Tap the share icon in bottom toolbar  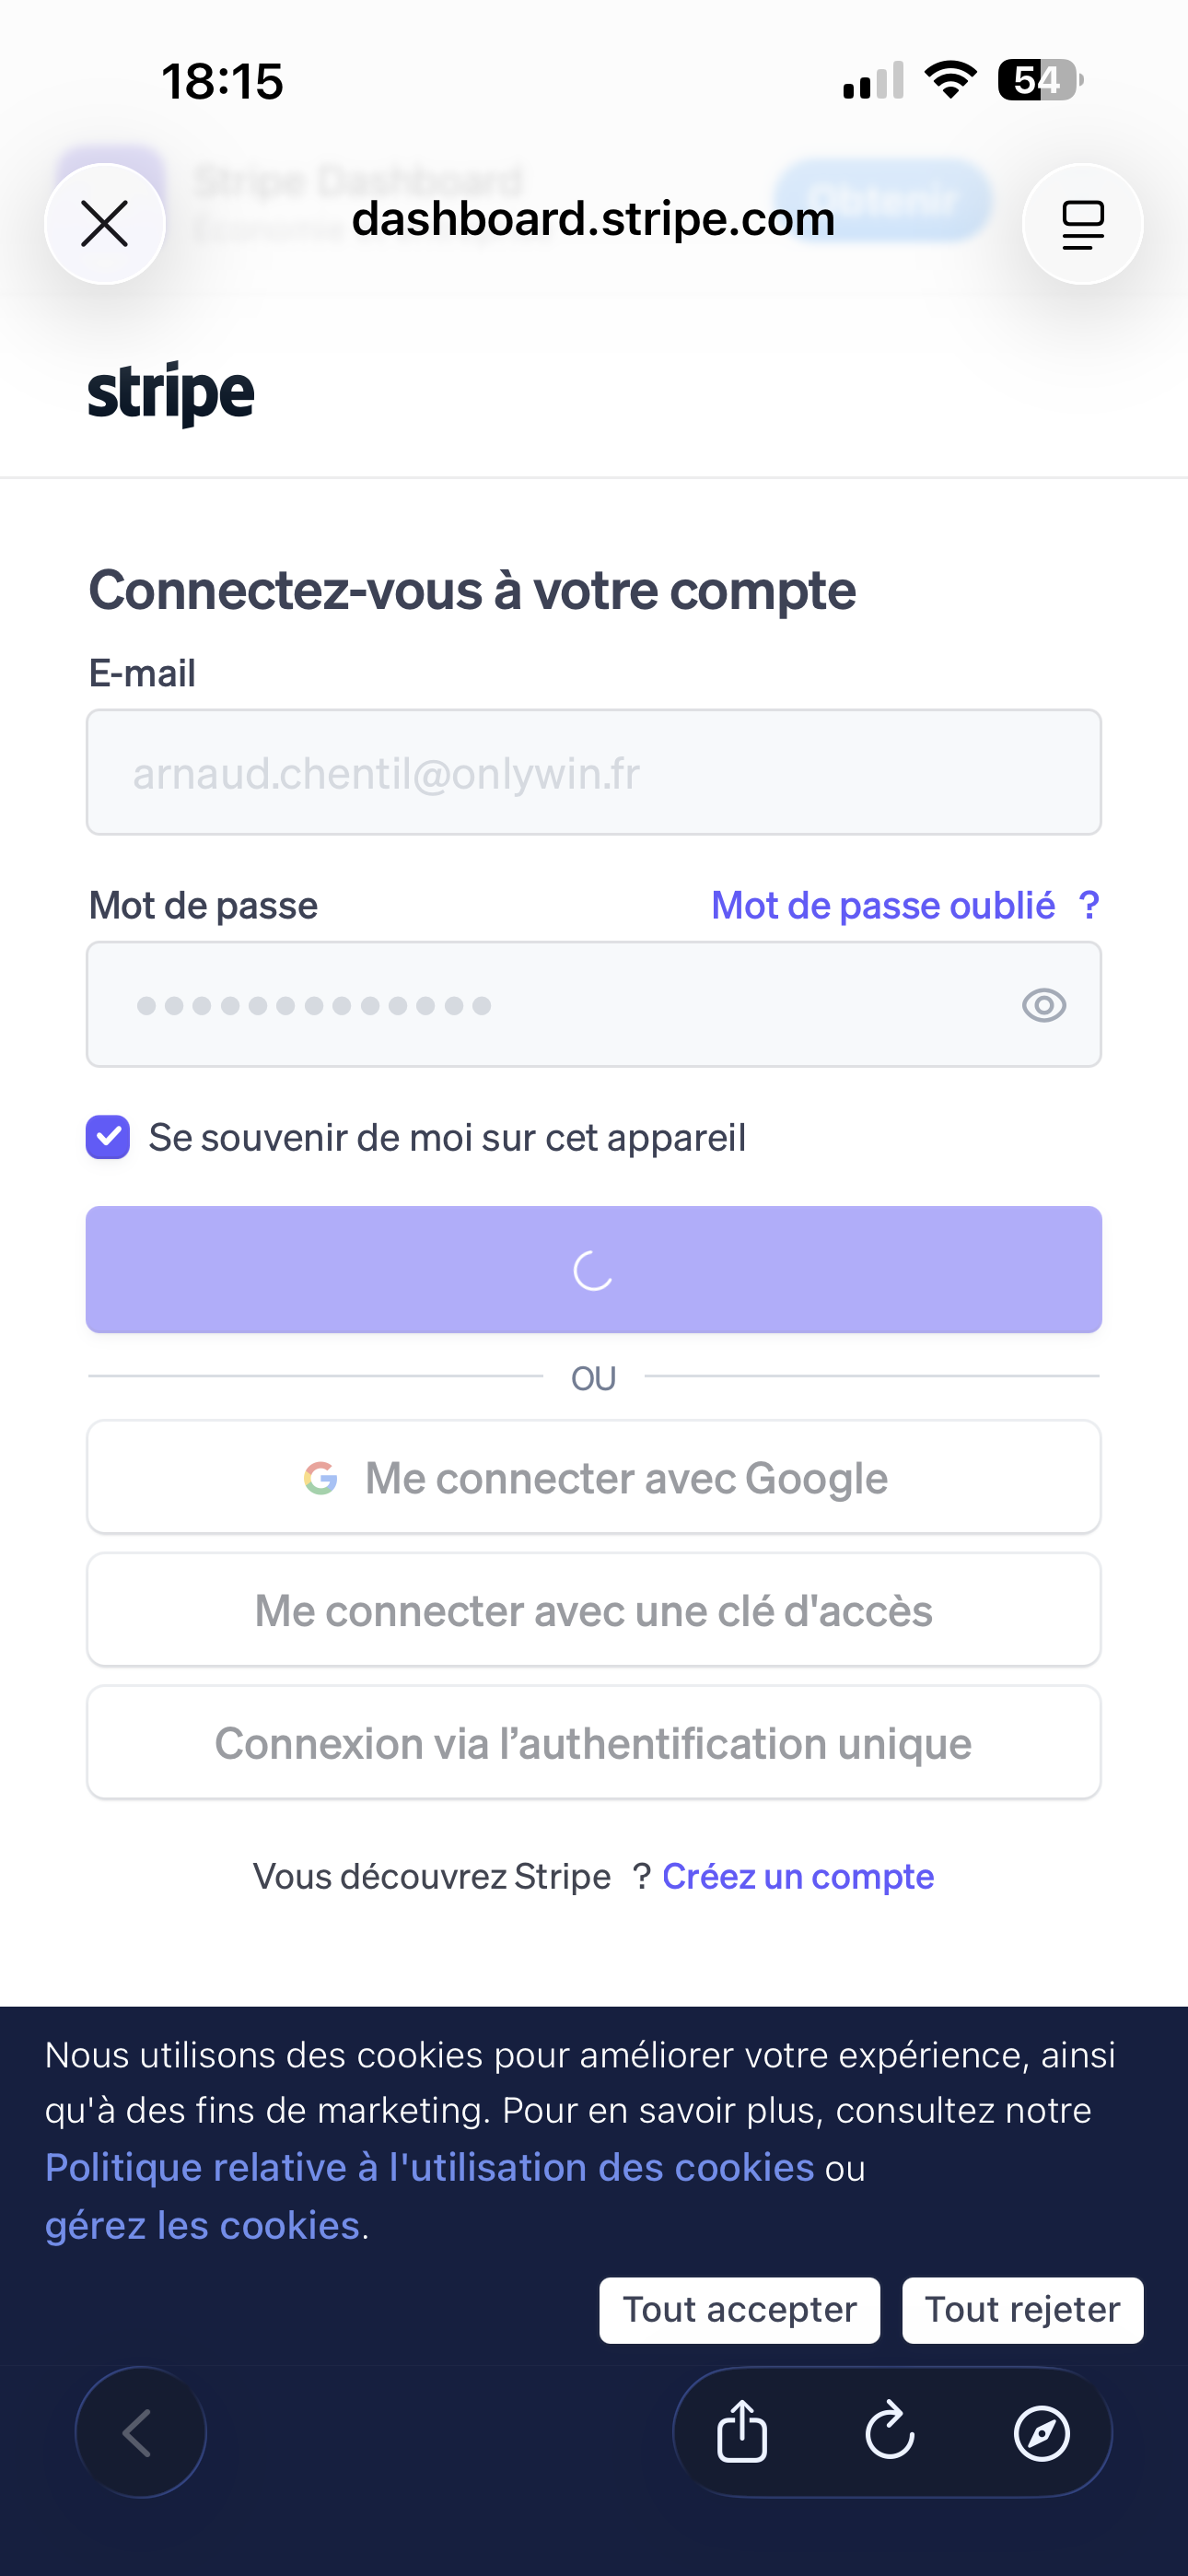(x=742, y=2431)
